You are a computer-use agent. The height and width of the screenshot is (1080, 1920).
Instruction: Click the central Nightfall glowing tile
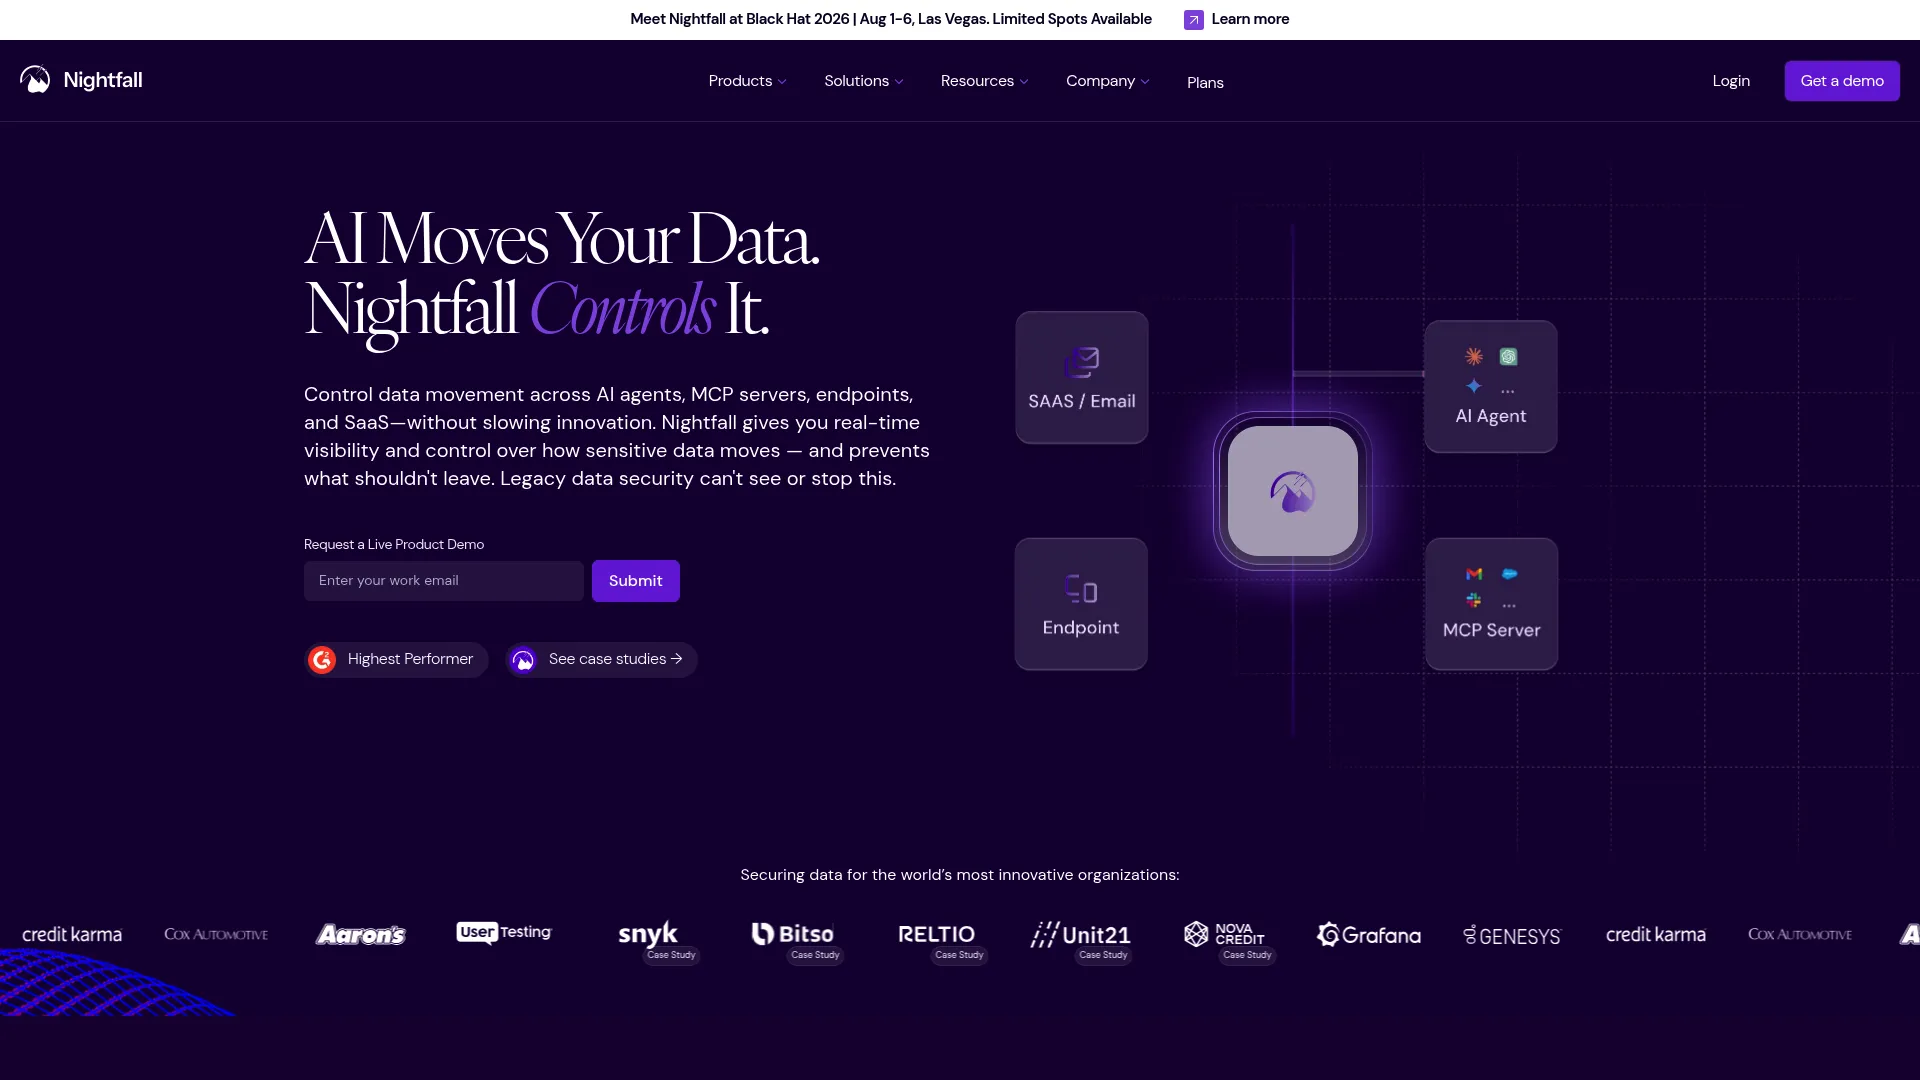pos(1292,491)
